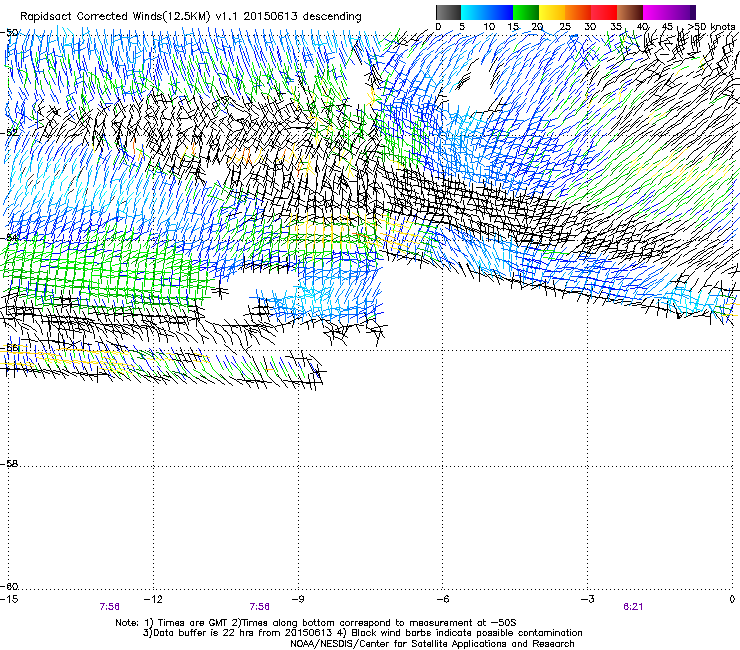The height and width of the screenshot is (650, 740).
Task: Click the latitude label '-52'
Action: [x=9, y=133]
